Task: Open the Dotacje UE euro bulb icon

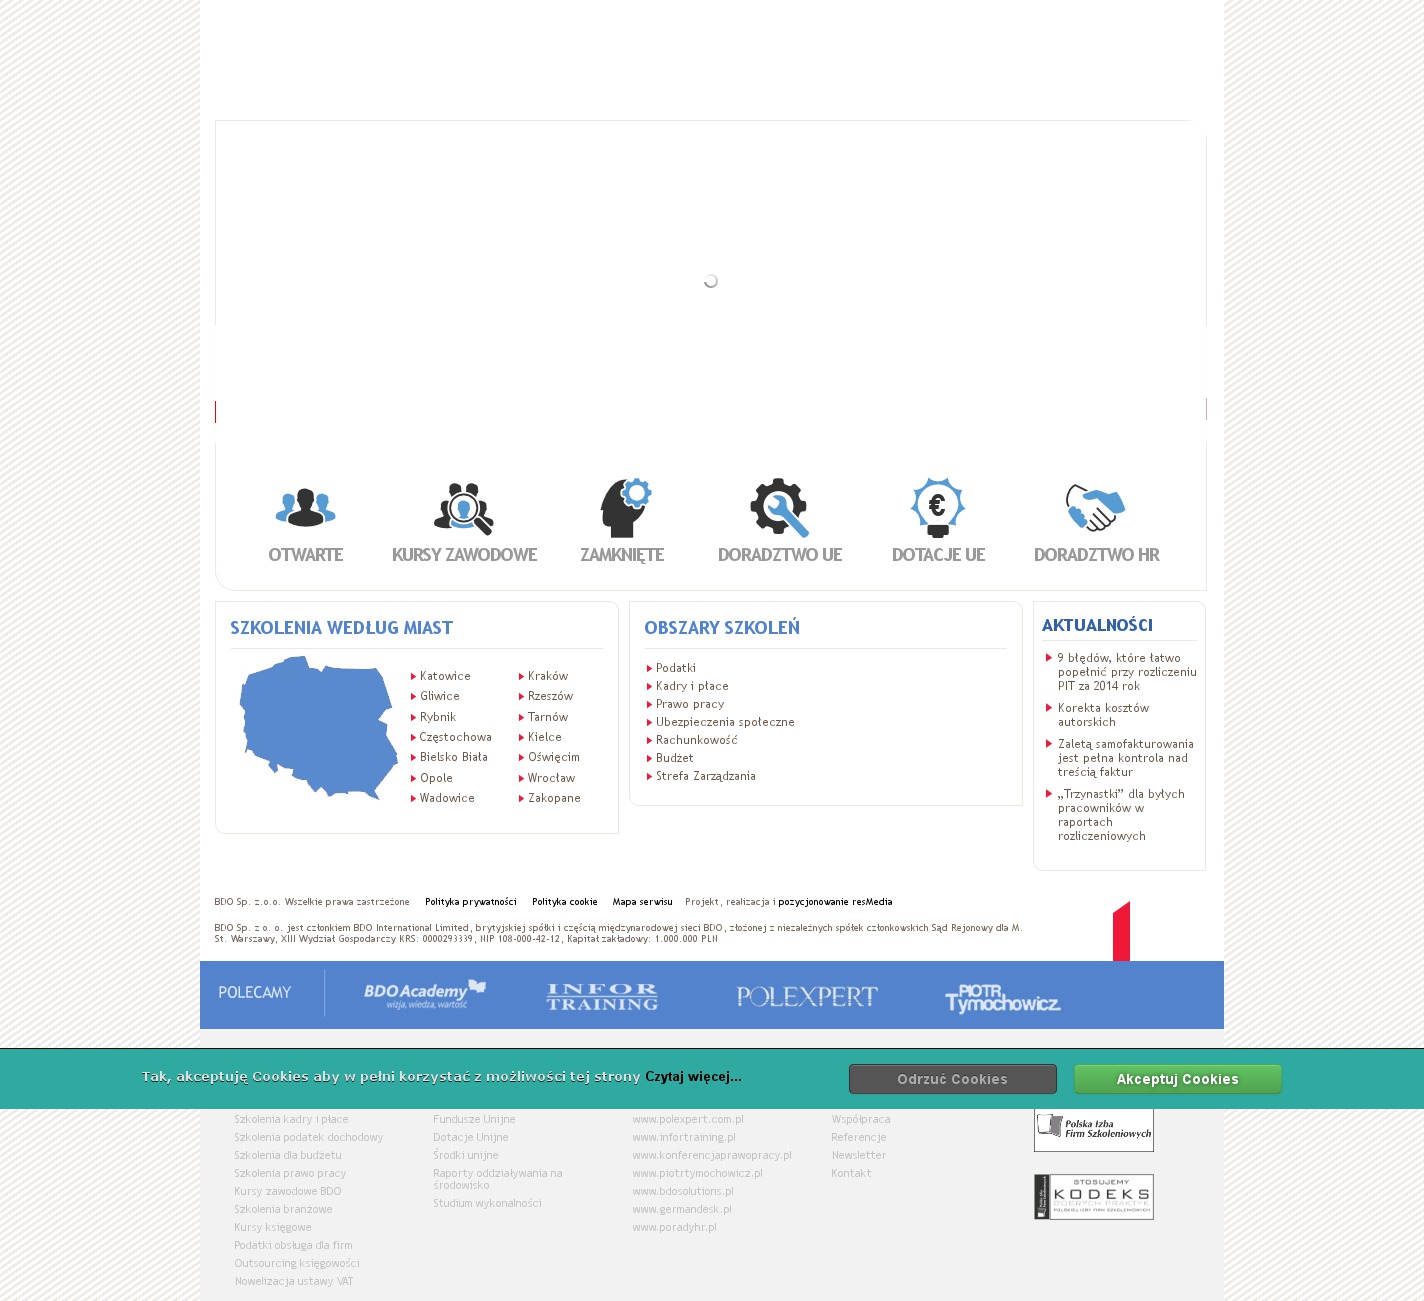Action: pos(937,507)
